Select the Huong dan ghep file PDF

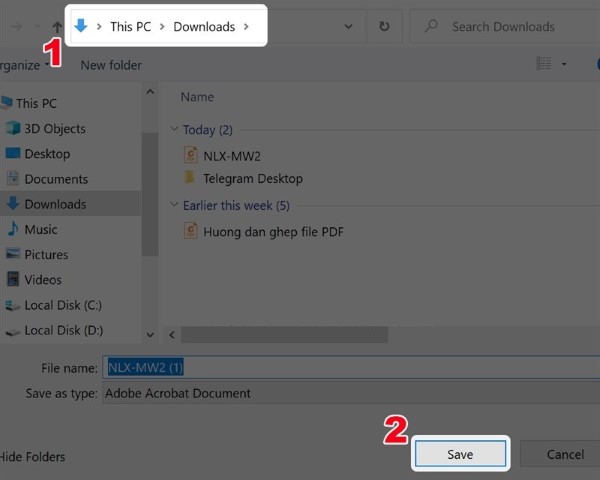(x=273, y=231)
